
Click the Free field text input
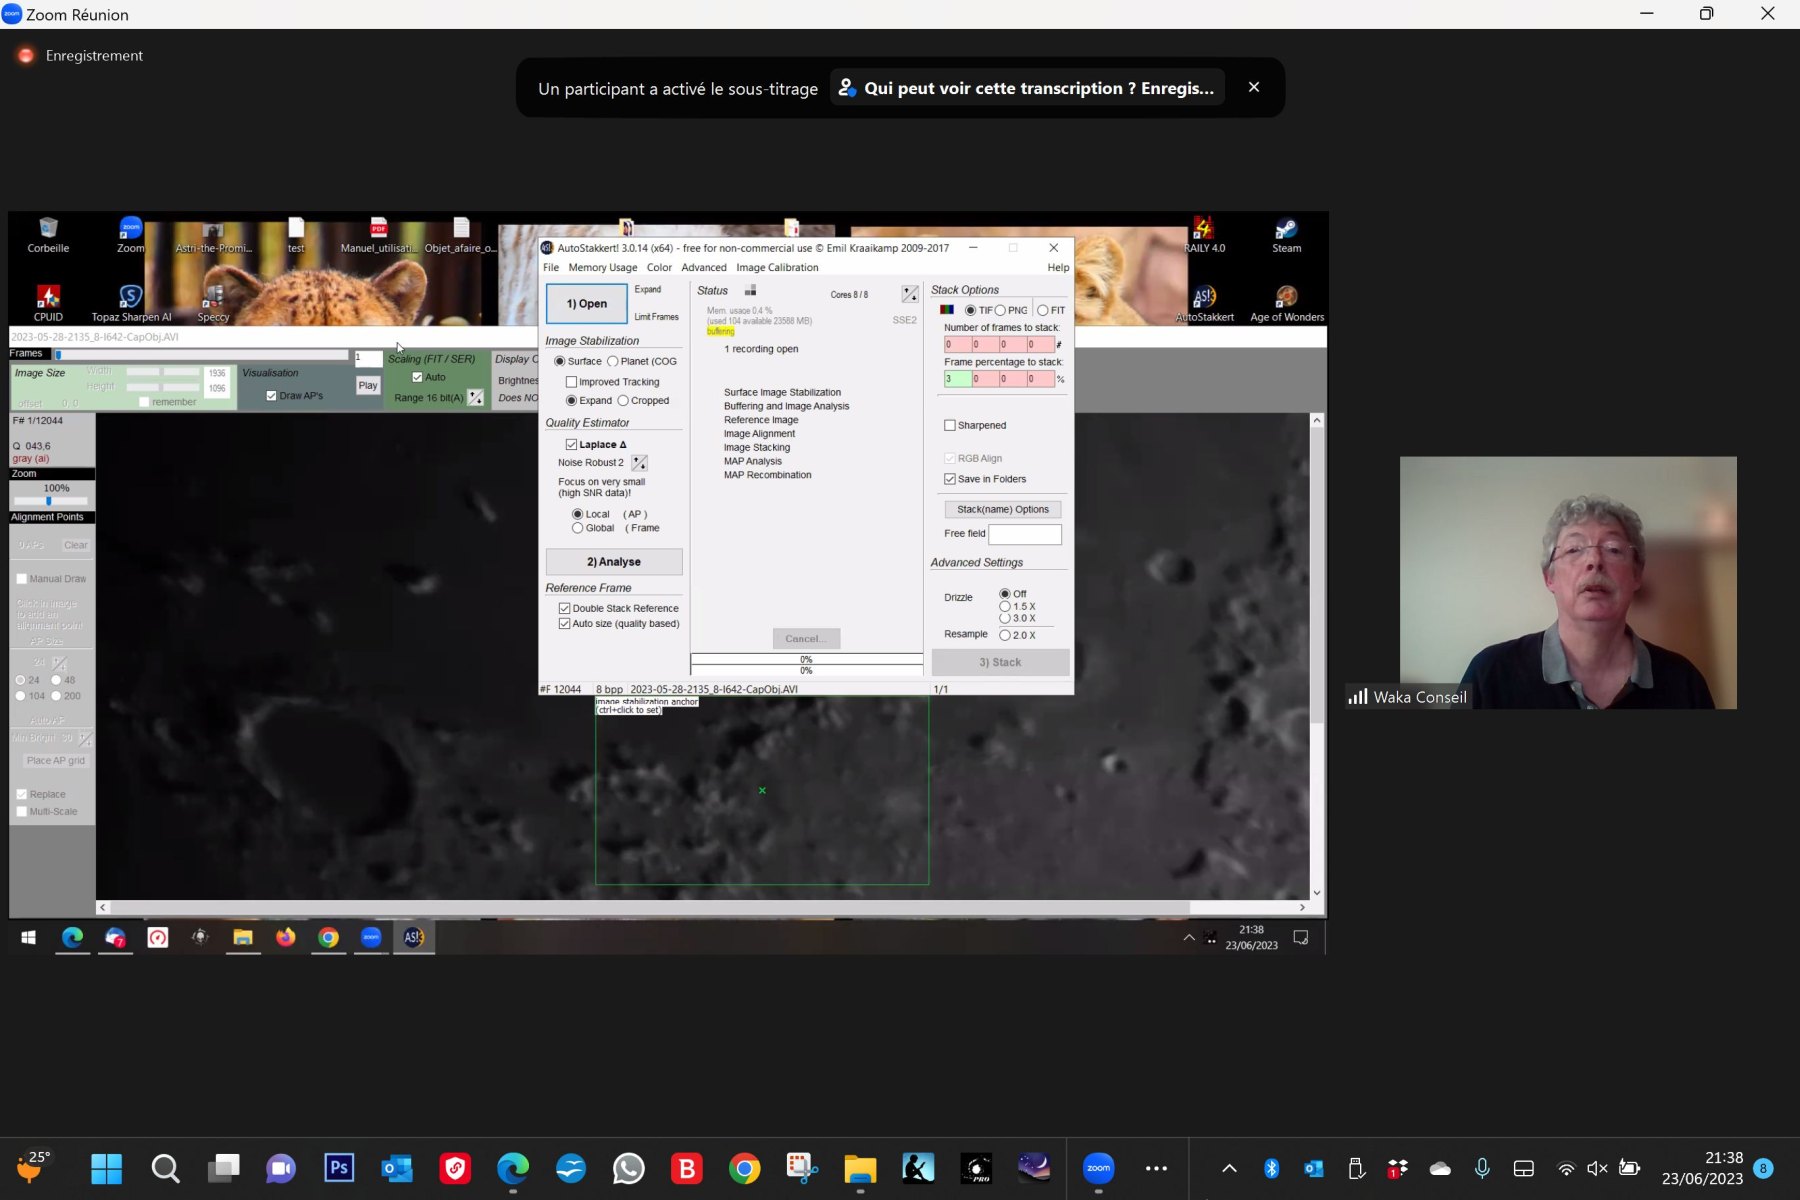pos(1025,534)
